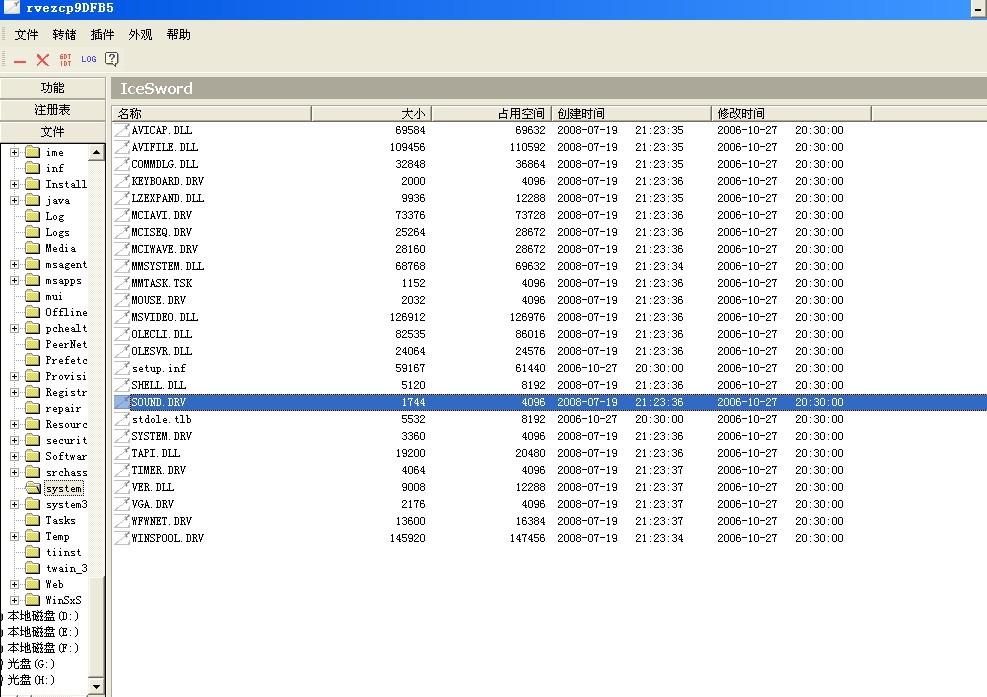Image resolution: width=987 pixels, height=697 pixels.
Task: Sort by the 创建时间 column header
Action: coord(631,113)
